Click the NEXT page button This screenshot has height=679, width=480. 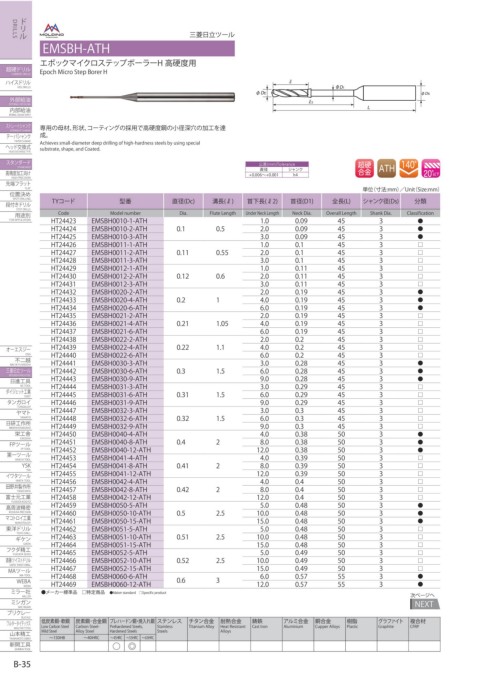pyautogui.click(x=424, y=604)
